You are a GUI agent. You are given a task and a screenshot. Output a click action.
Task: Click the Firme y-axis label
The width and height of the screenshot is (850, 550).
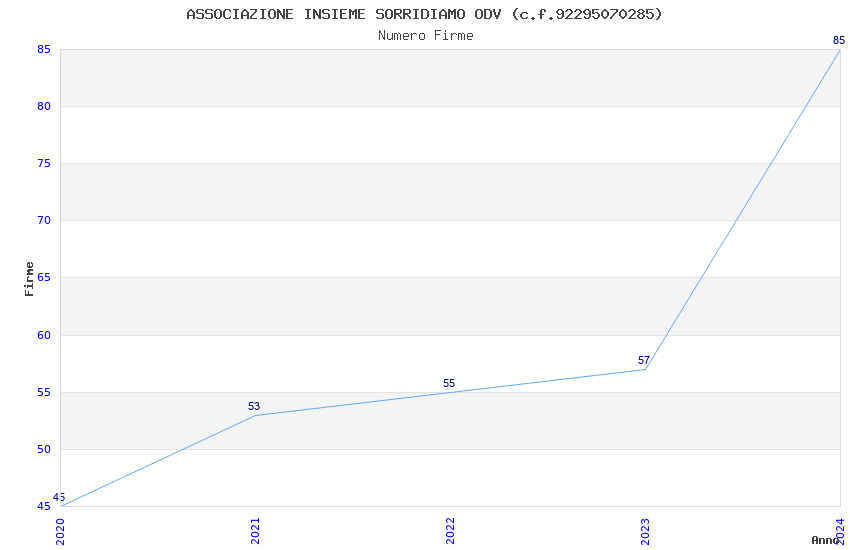point(29,279)
